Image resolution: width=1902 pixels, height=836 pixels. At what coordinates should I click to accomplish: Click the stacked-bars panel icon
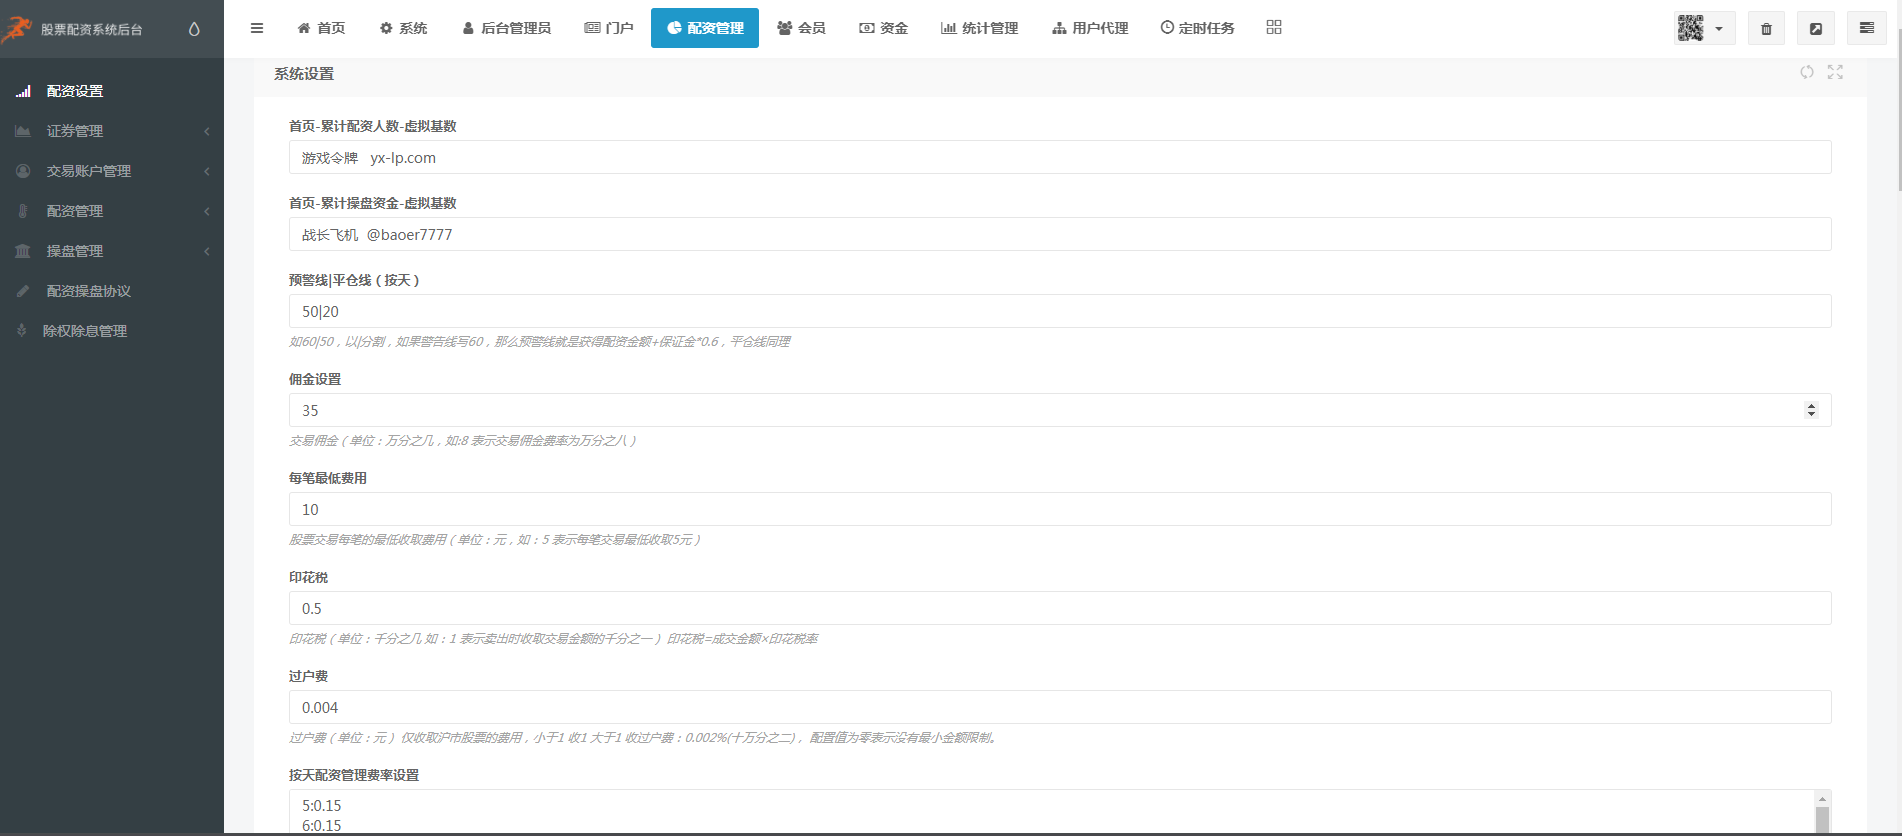point(1867,28)
